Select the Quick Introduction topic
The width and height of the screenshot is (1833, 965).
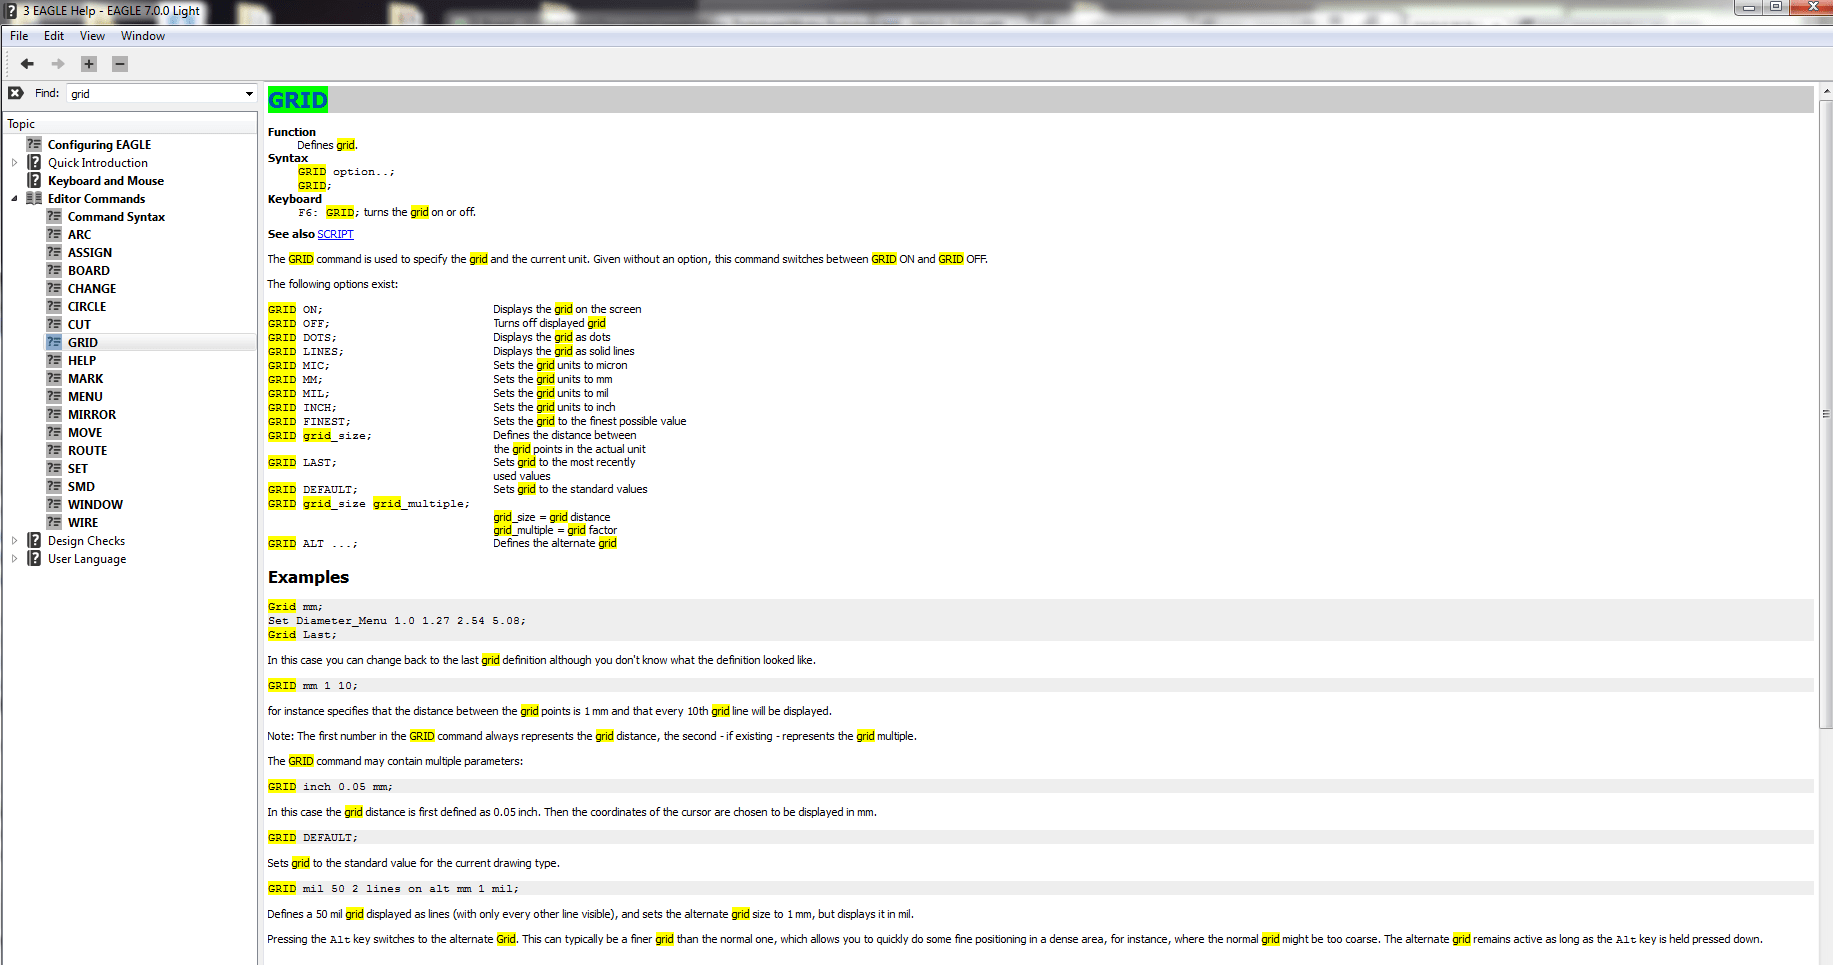[98, 163]
